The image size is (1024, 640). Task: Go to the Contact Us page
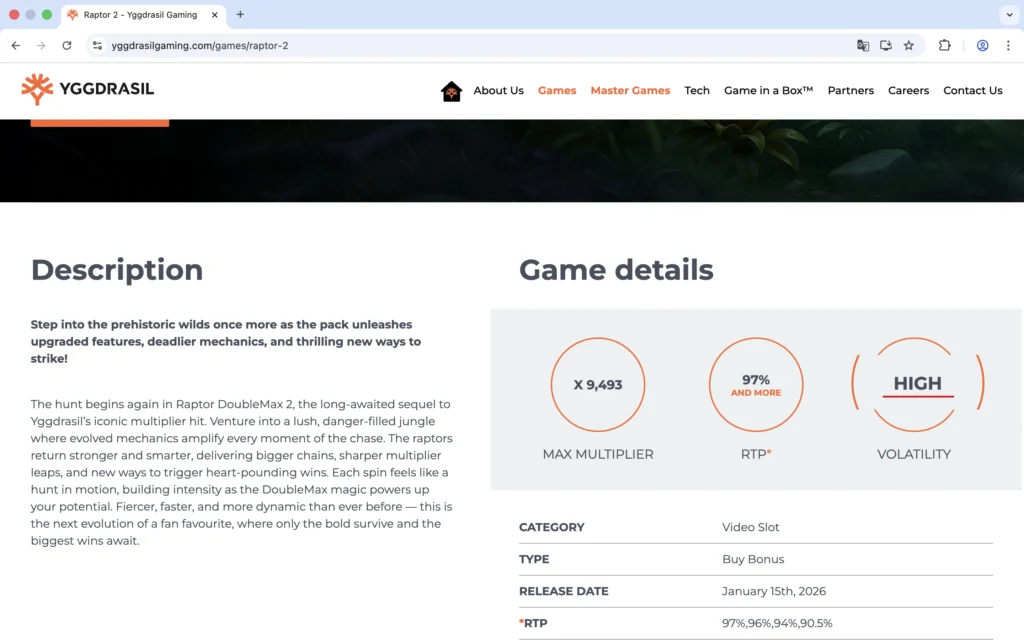[x=972, y=91]
